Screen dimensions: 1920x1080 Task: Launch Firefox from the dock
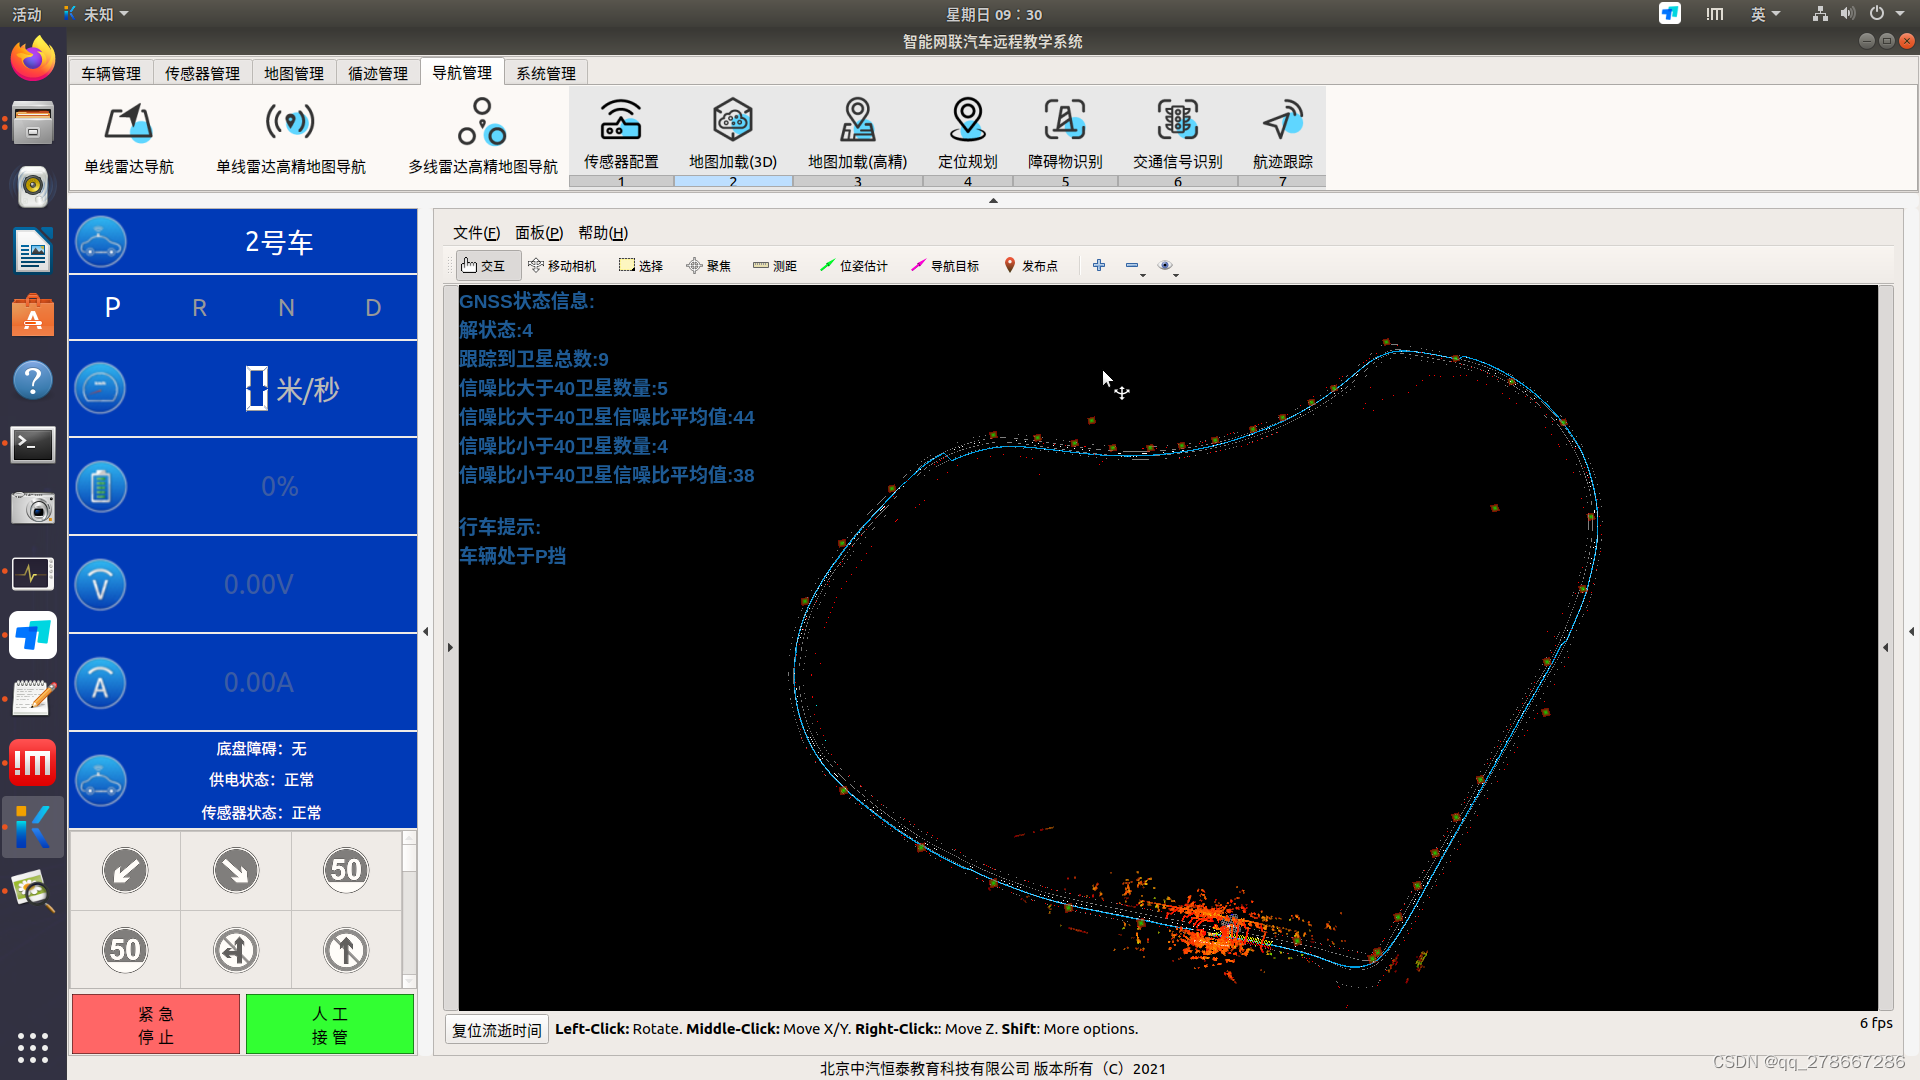click(x=33, y=58)
